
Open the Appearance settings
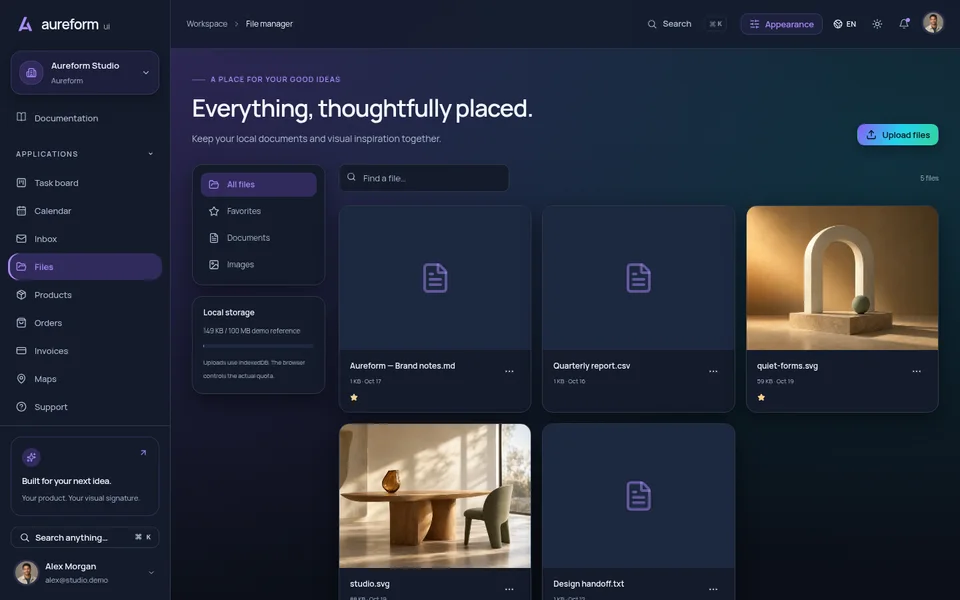tap(781, 24)
